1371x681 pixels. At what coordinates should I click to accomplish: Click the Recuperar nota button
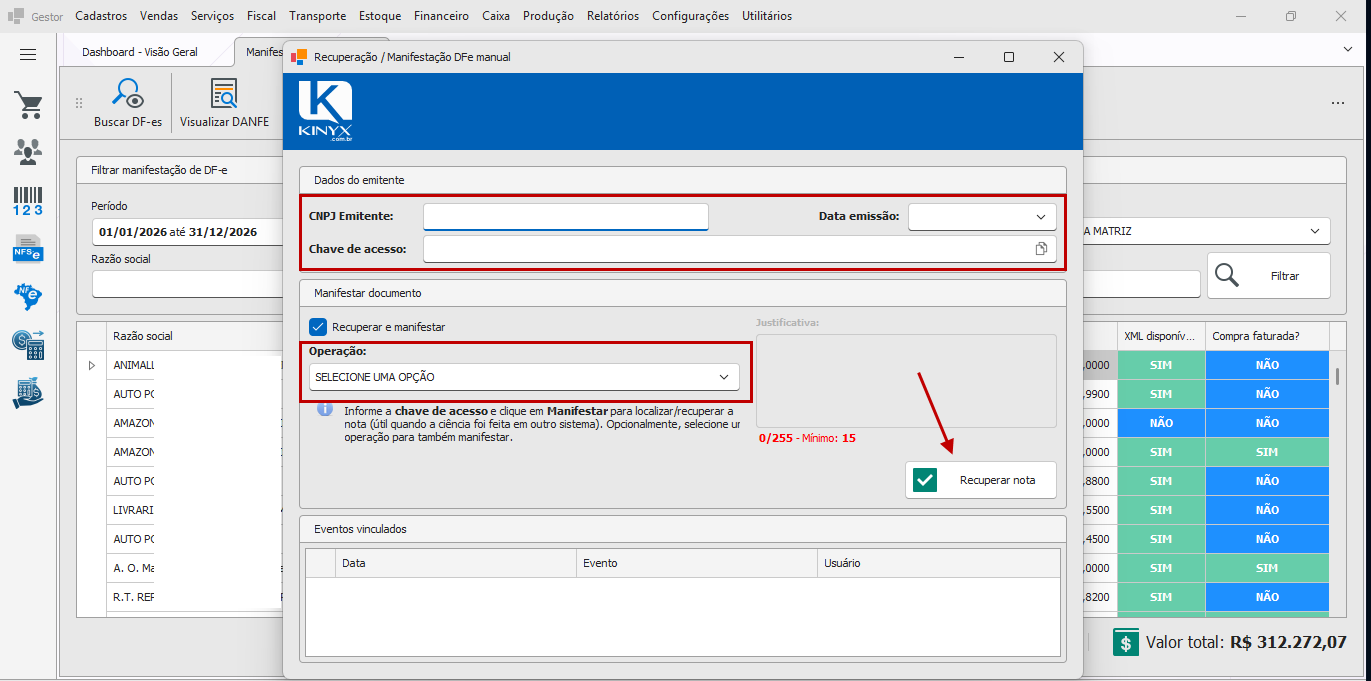coord(981,480)
